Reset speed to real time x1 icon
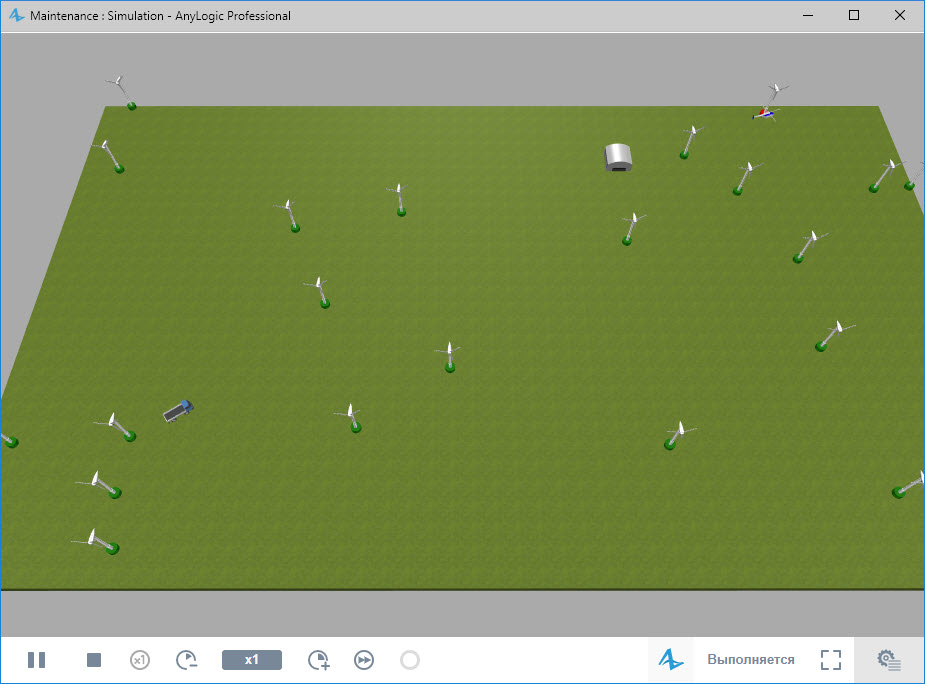Screen dimensions: 925x684 point(140,660)
